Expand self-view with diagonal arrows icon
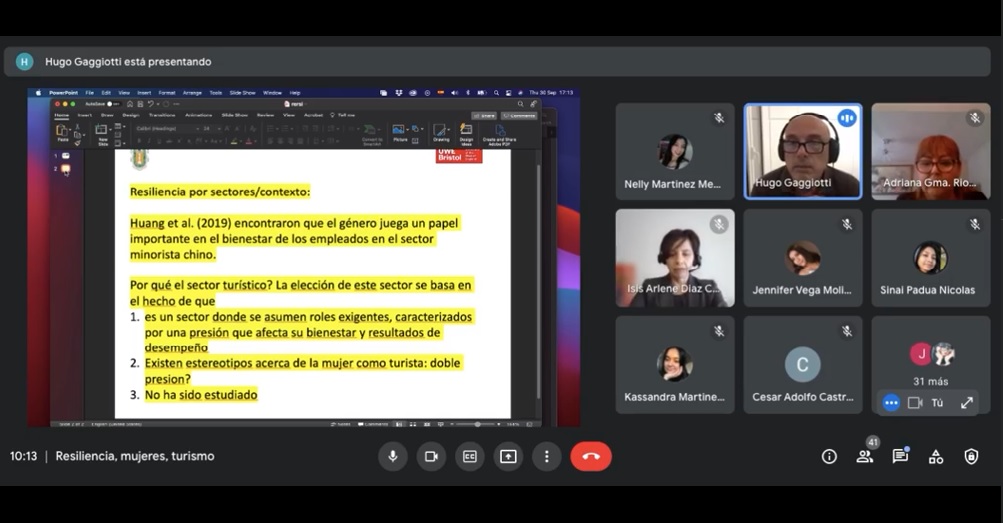 pyautogui.click(x=967, y=403)
